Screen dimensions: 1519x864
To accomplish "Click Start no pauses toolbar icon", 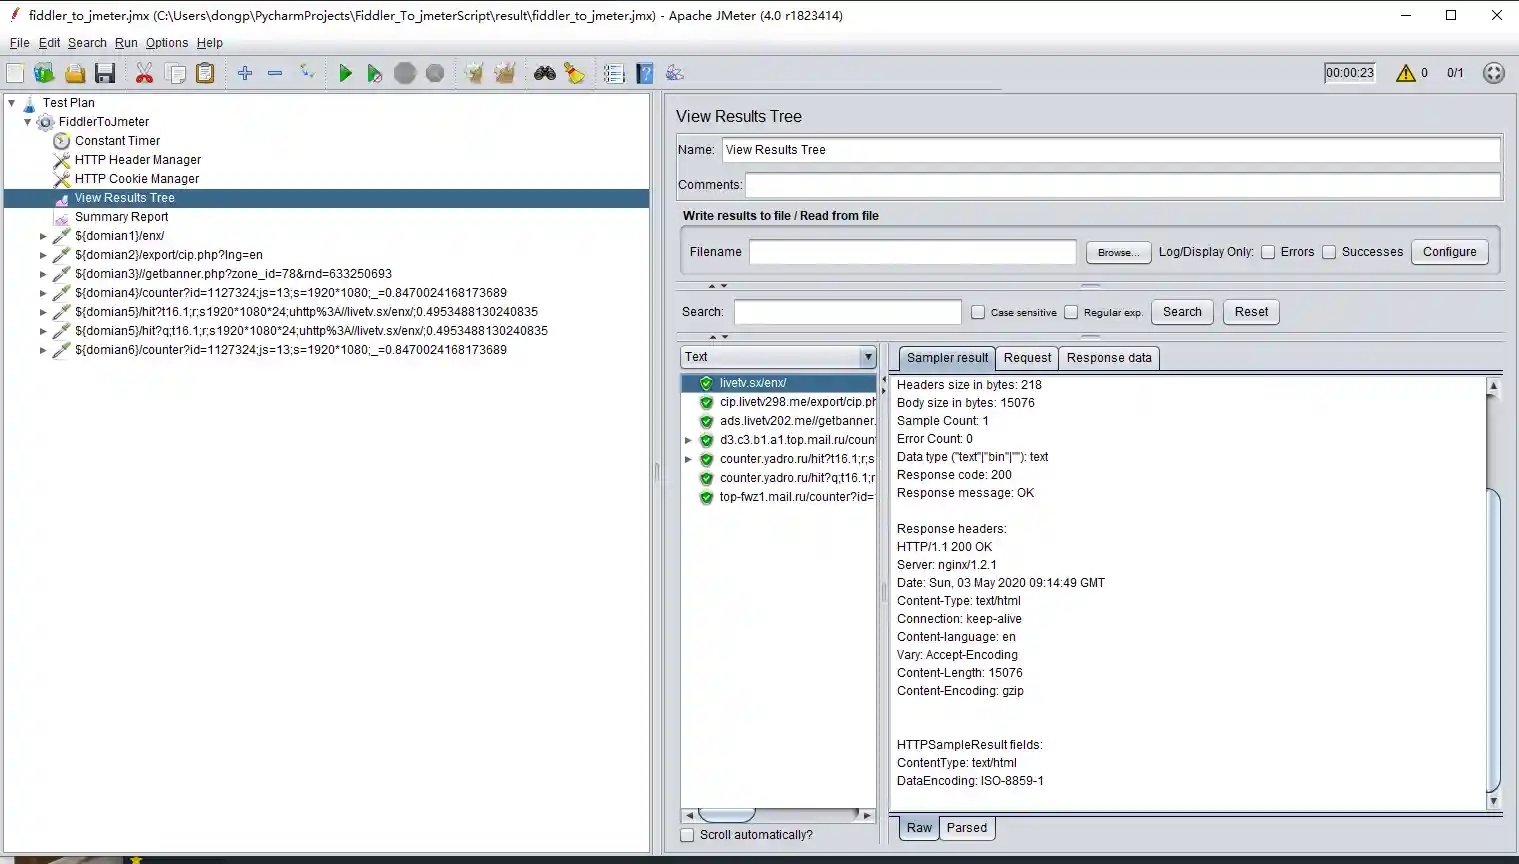I will tap(374, 73).
